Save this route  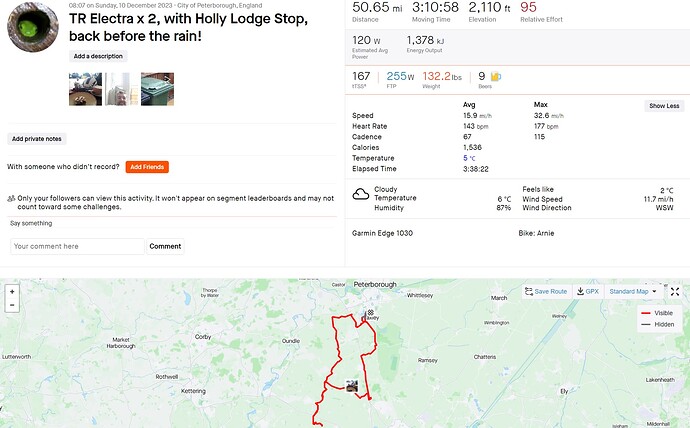(x=545, y=291)
